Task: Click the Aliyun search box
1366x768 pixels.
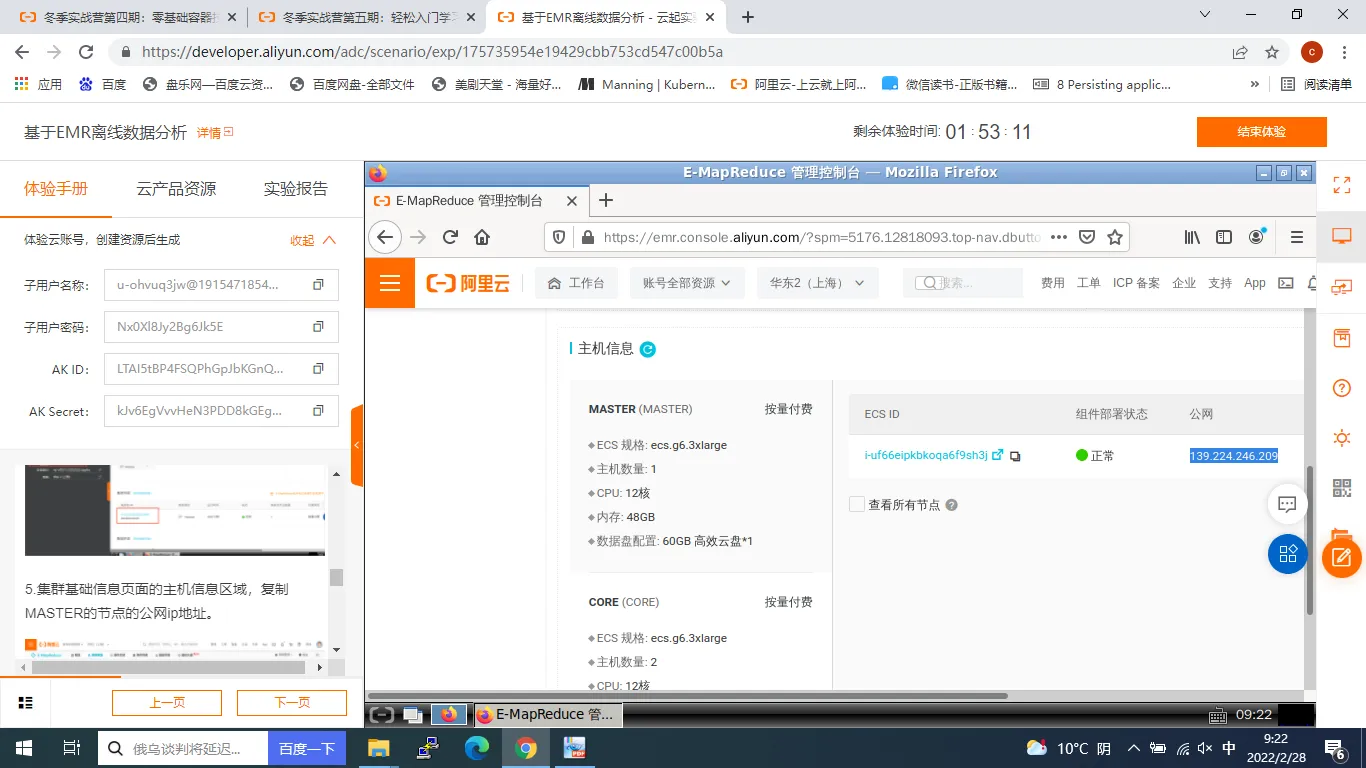Action: pyautogui.click(x=963, y=283)
